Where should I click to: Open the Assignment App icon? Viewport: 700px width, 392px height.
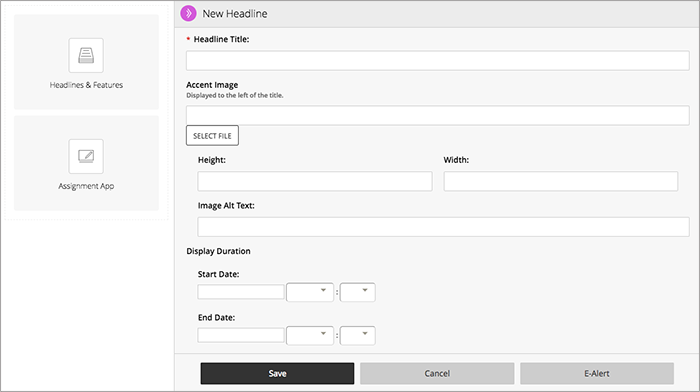coord(86,156)
